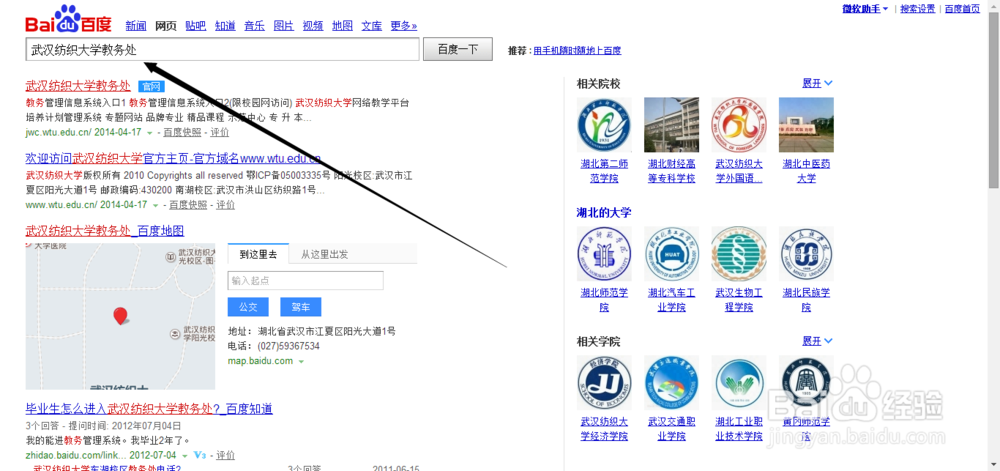This screenshot has height=471, width=1000.
Task: Click 用手机随时随地上百度 link
Action: [x=577, y=50]
